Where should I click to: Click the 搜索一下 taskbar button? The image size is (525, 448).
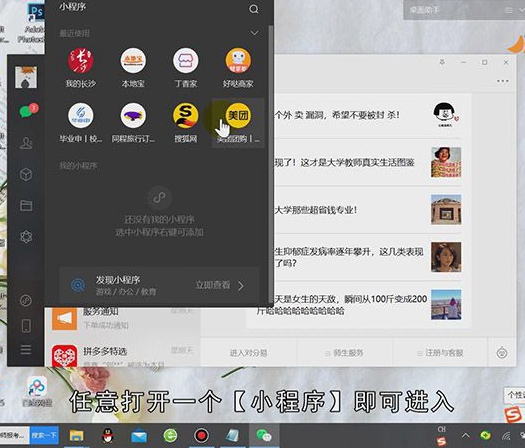tap(45, 435)
